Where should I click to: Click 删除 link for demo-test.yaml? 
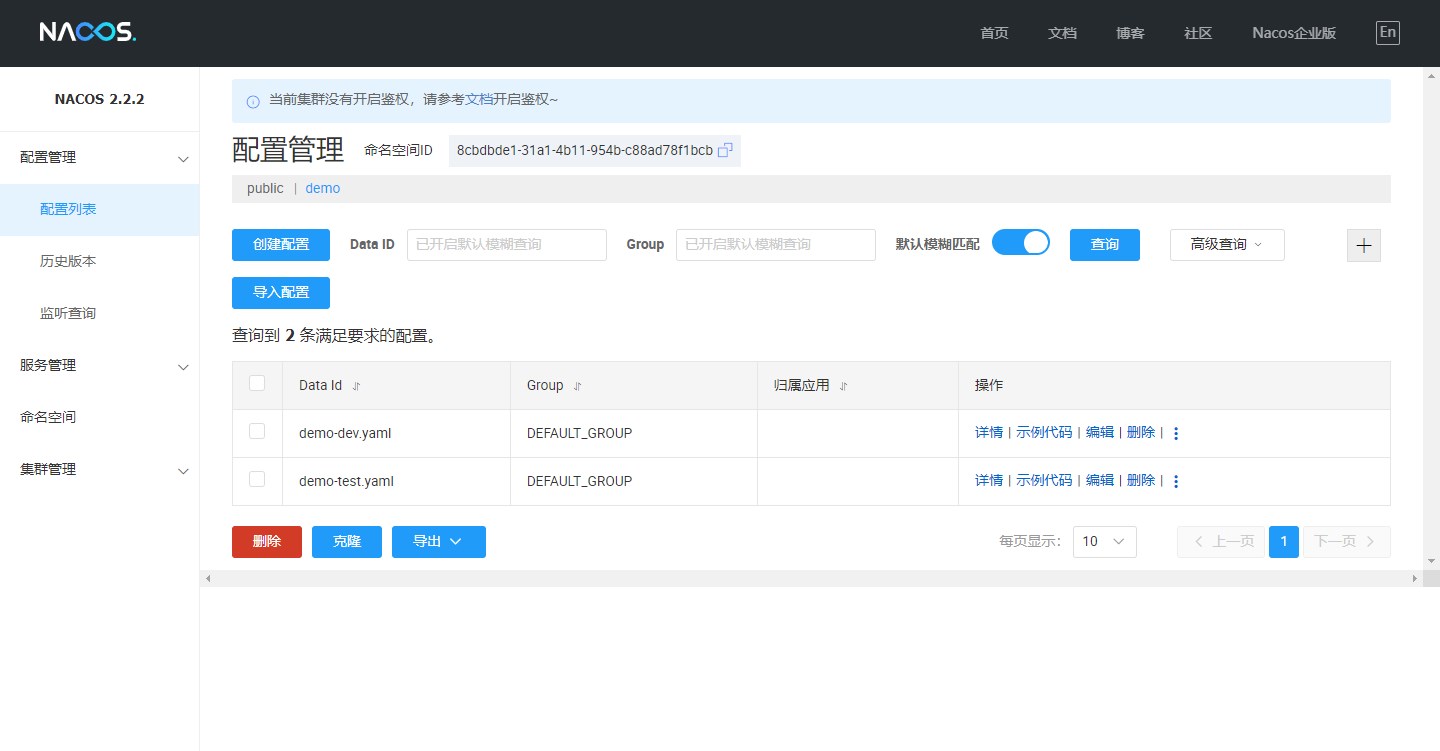1141,481
